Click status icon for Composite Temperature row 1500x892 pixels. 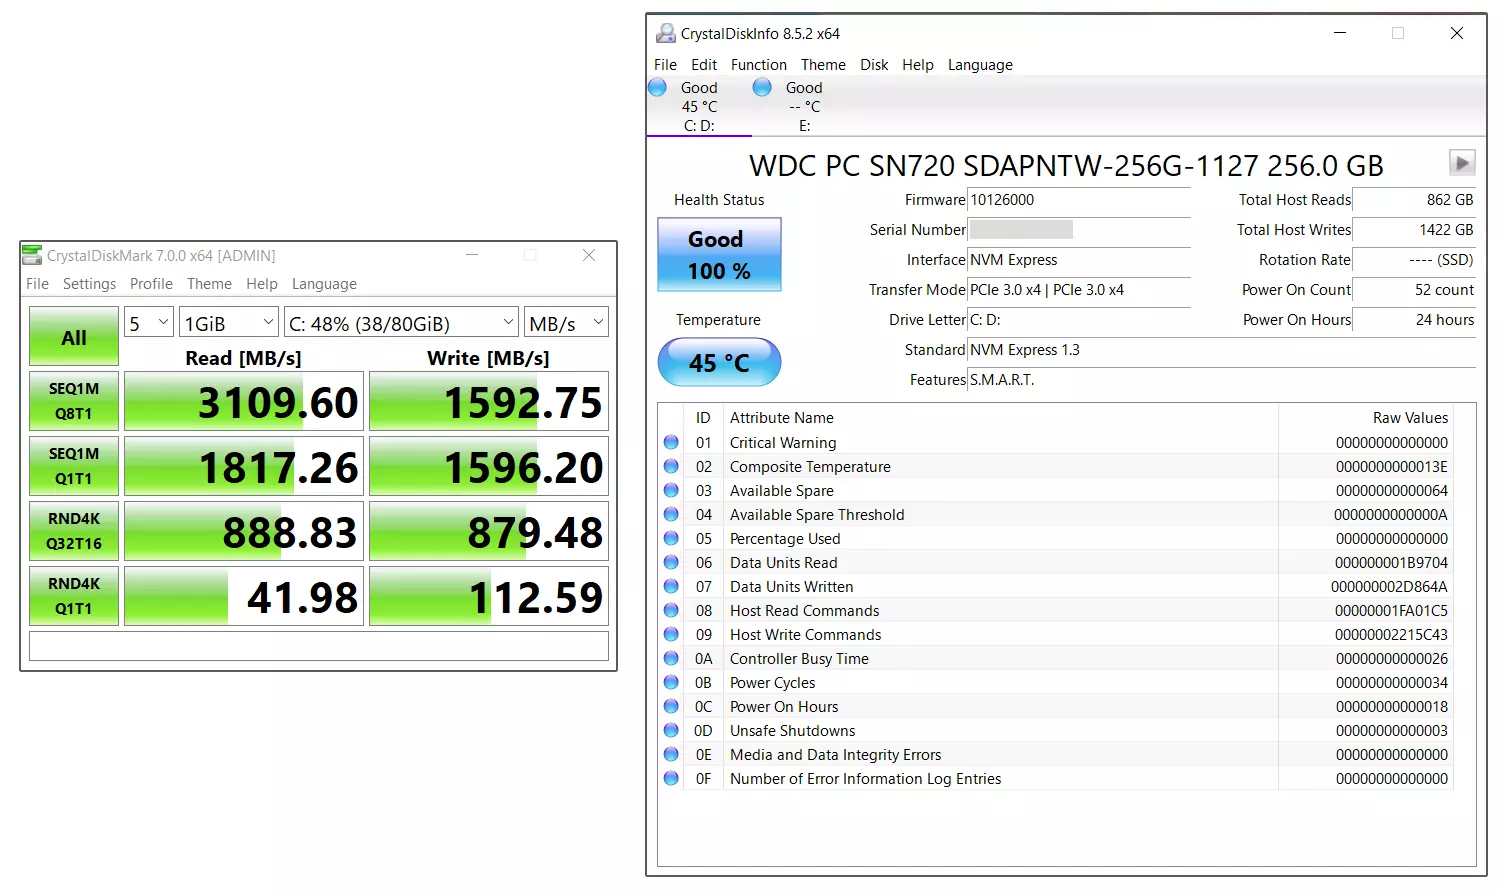(671, 466)
